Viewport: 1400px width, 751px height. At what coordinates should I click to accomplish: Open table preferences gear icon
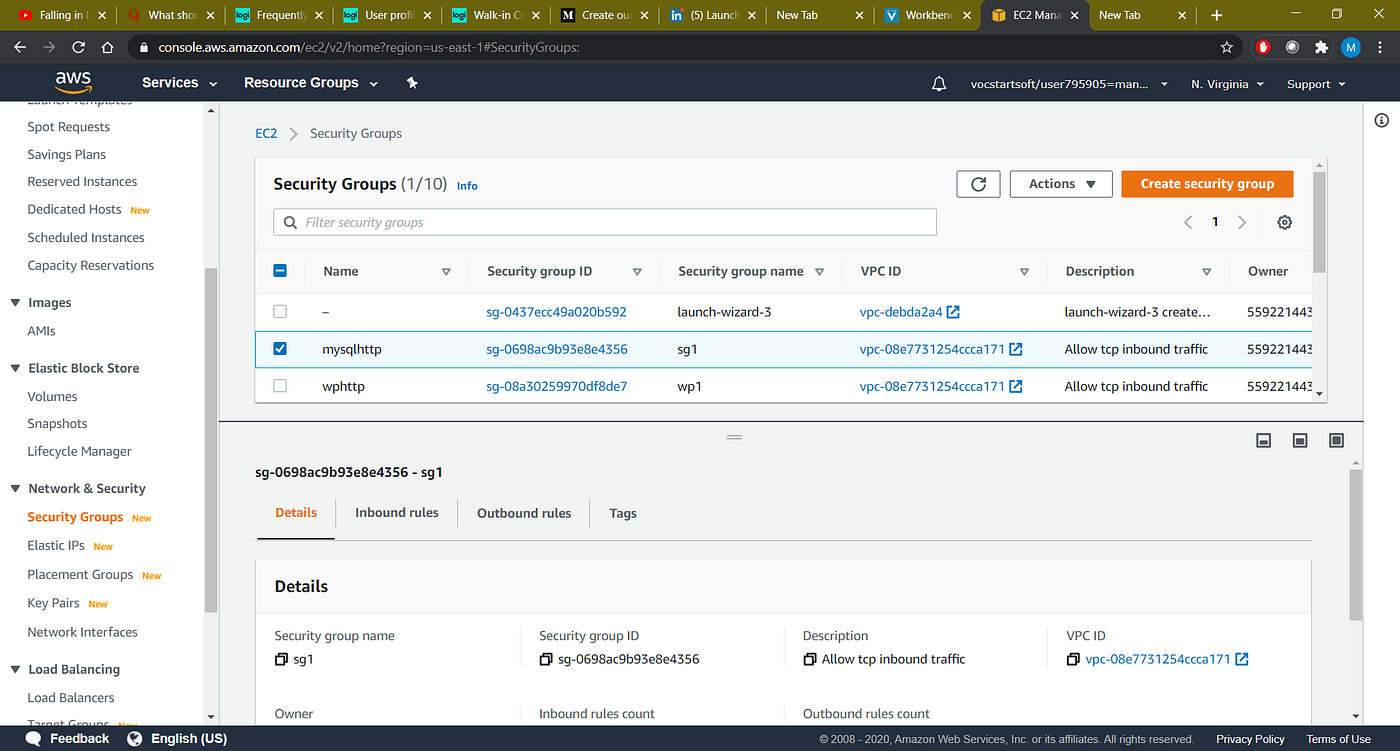1284,221
